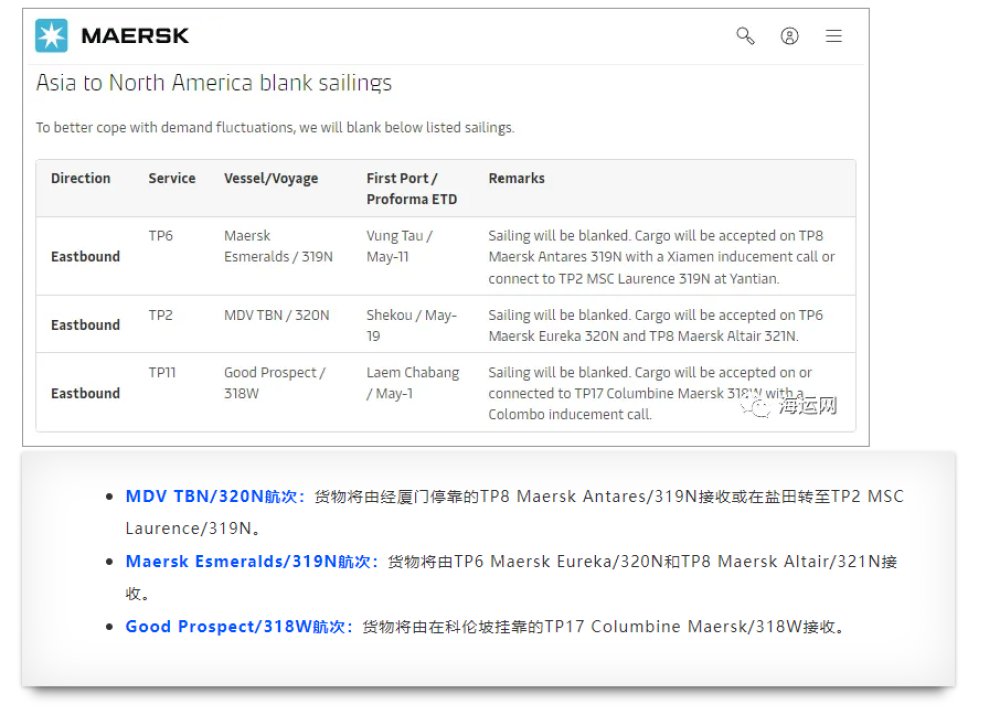
Task: Click Eastbound in the TP11 row
Action: tap(85, 393)
